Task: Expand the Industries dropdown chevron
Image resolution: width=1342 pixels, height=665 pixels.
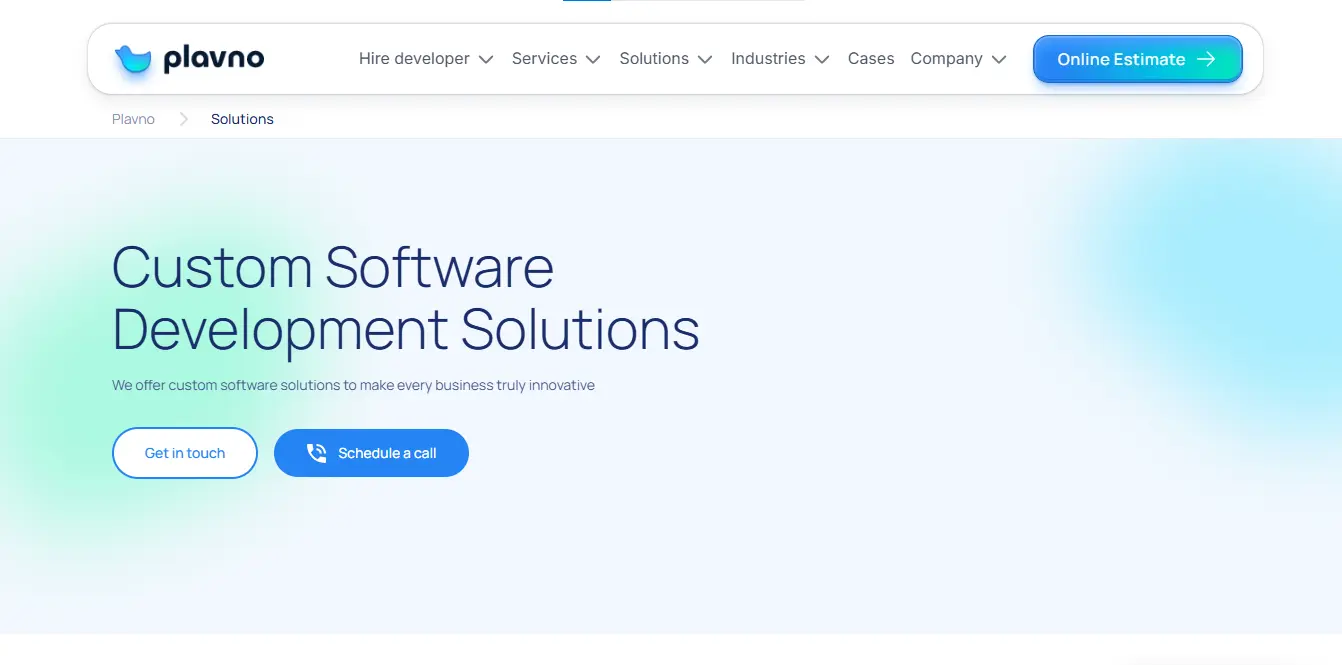Action: pos(822,60)
